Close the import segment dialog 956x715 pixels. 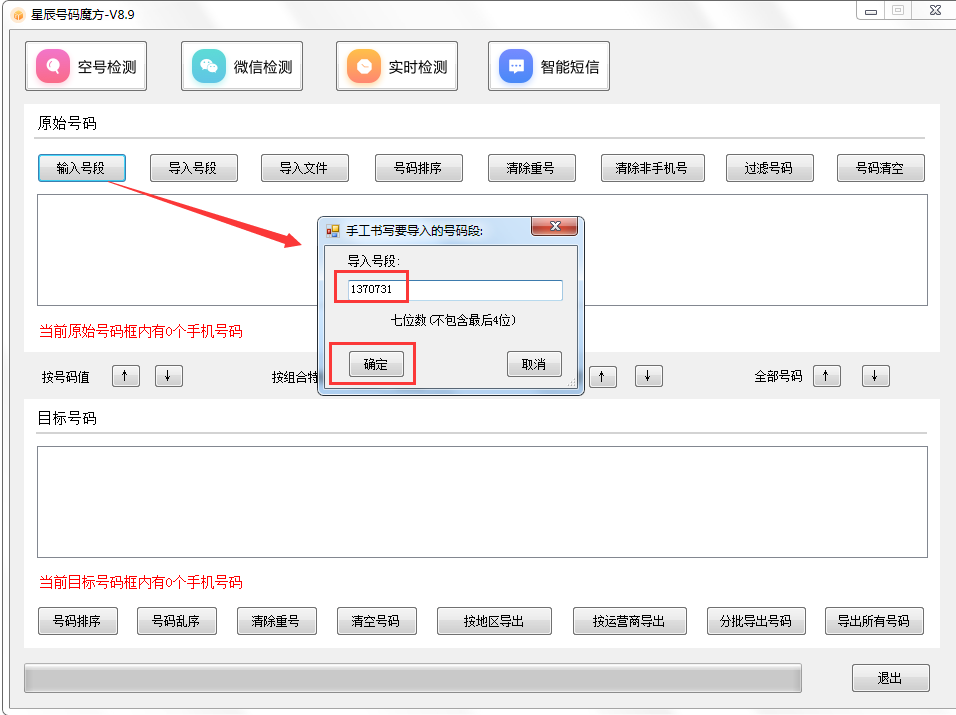click(554, 226)
